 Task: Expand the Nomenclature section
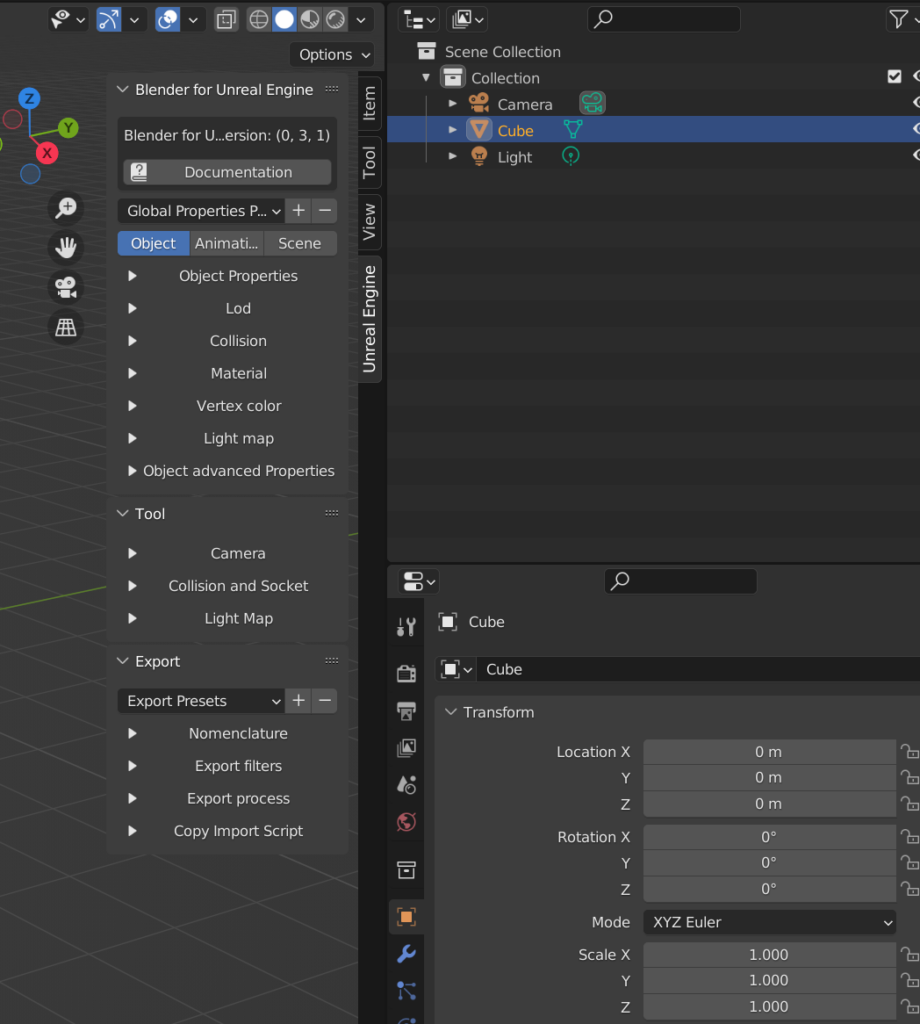133,733
